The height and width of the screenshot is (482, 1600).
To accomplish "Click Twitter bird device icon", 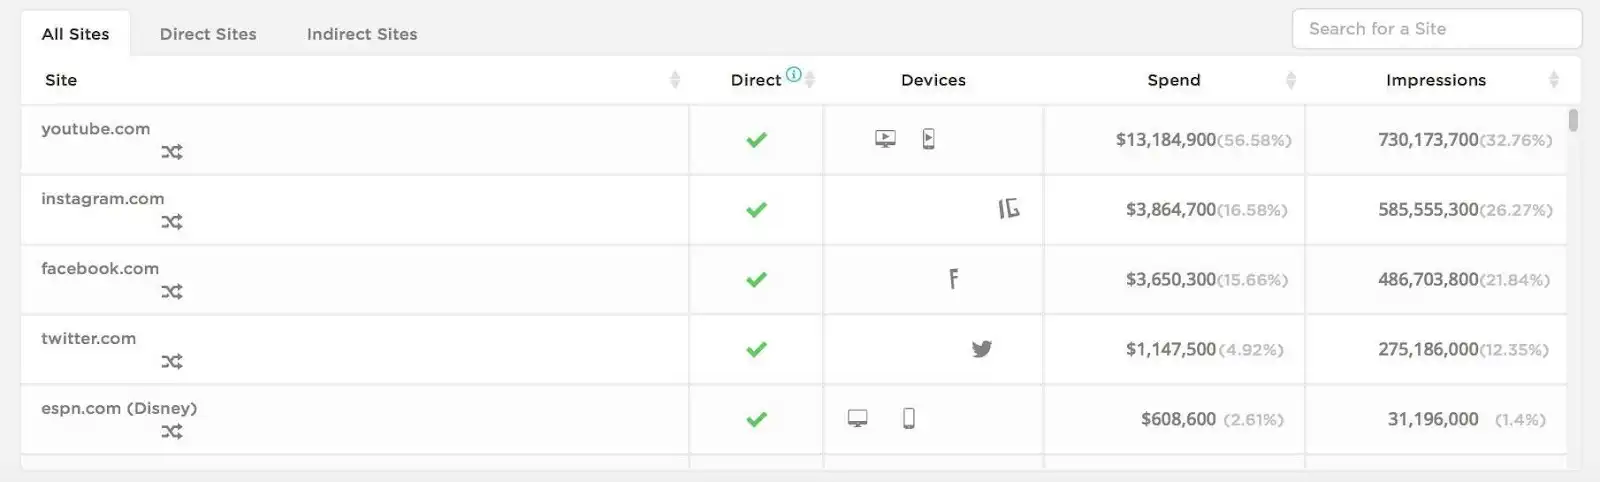I will [x=982, y=349].
